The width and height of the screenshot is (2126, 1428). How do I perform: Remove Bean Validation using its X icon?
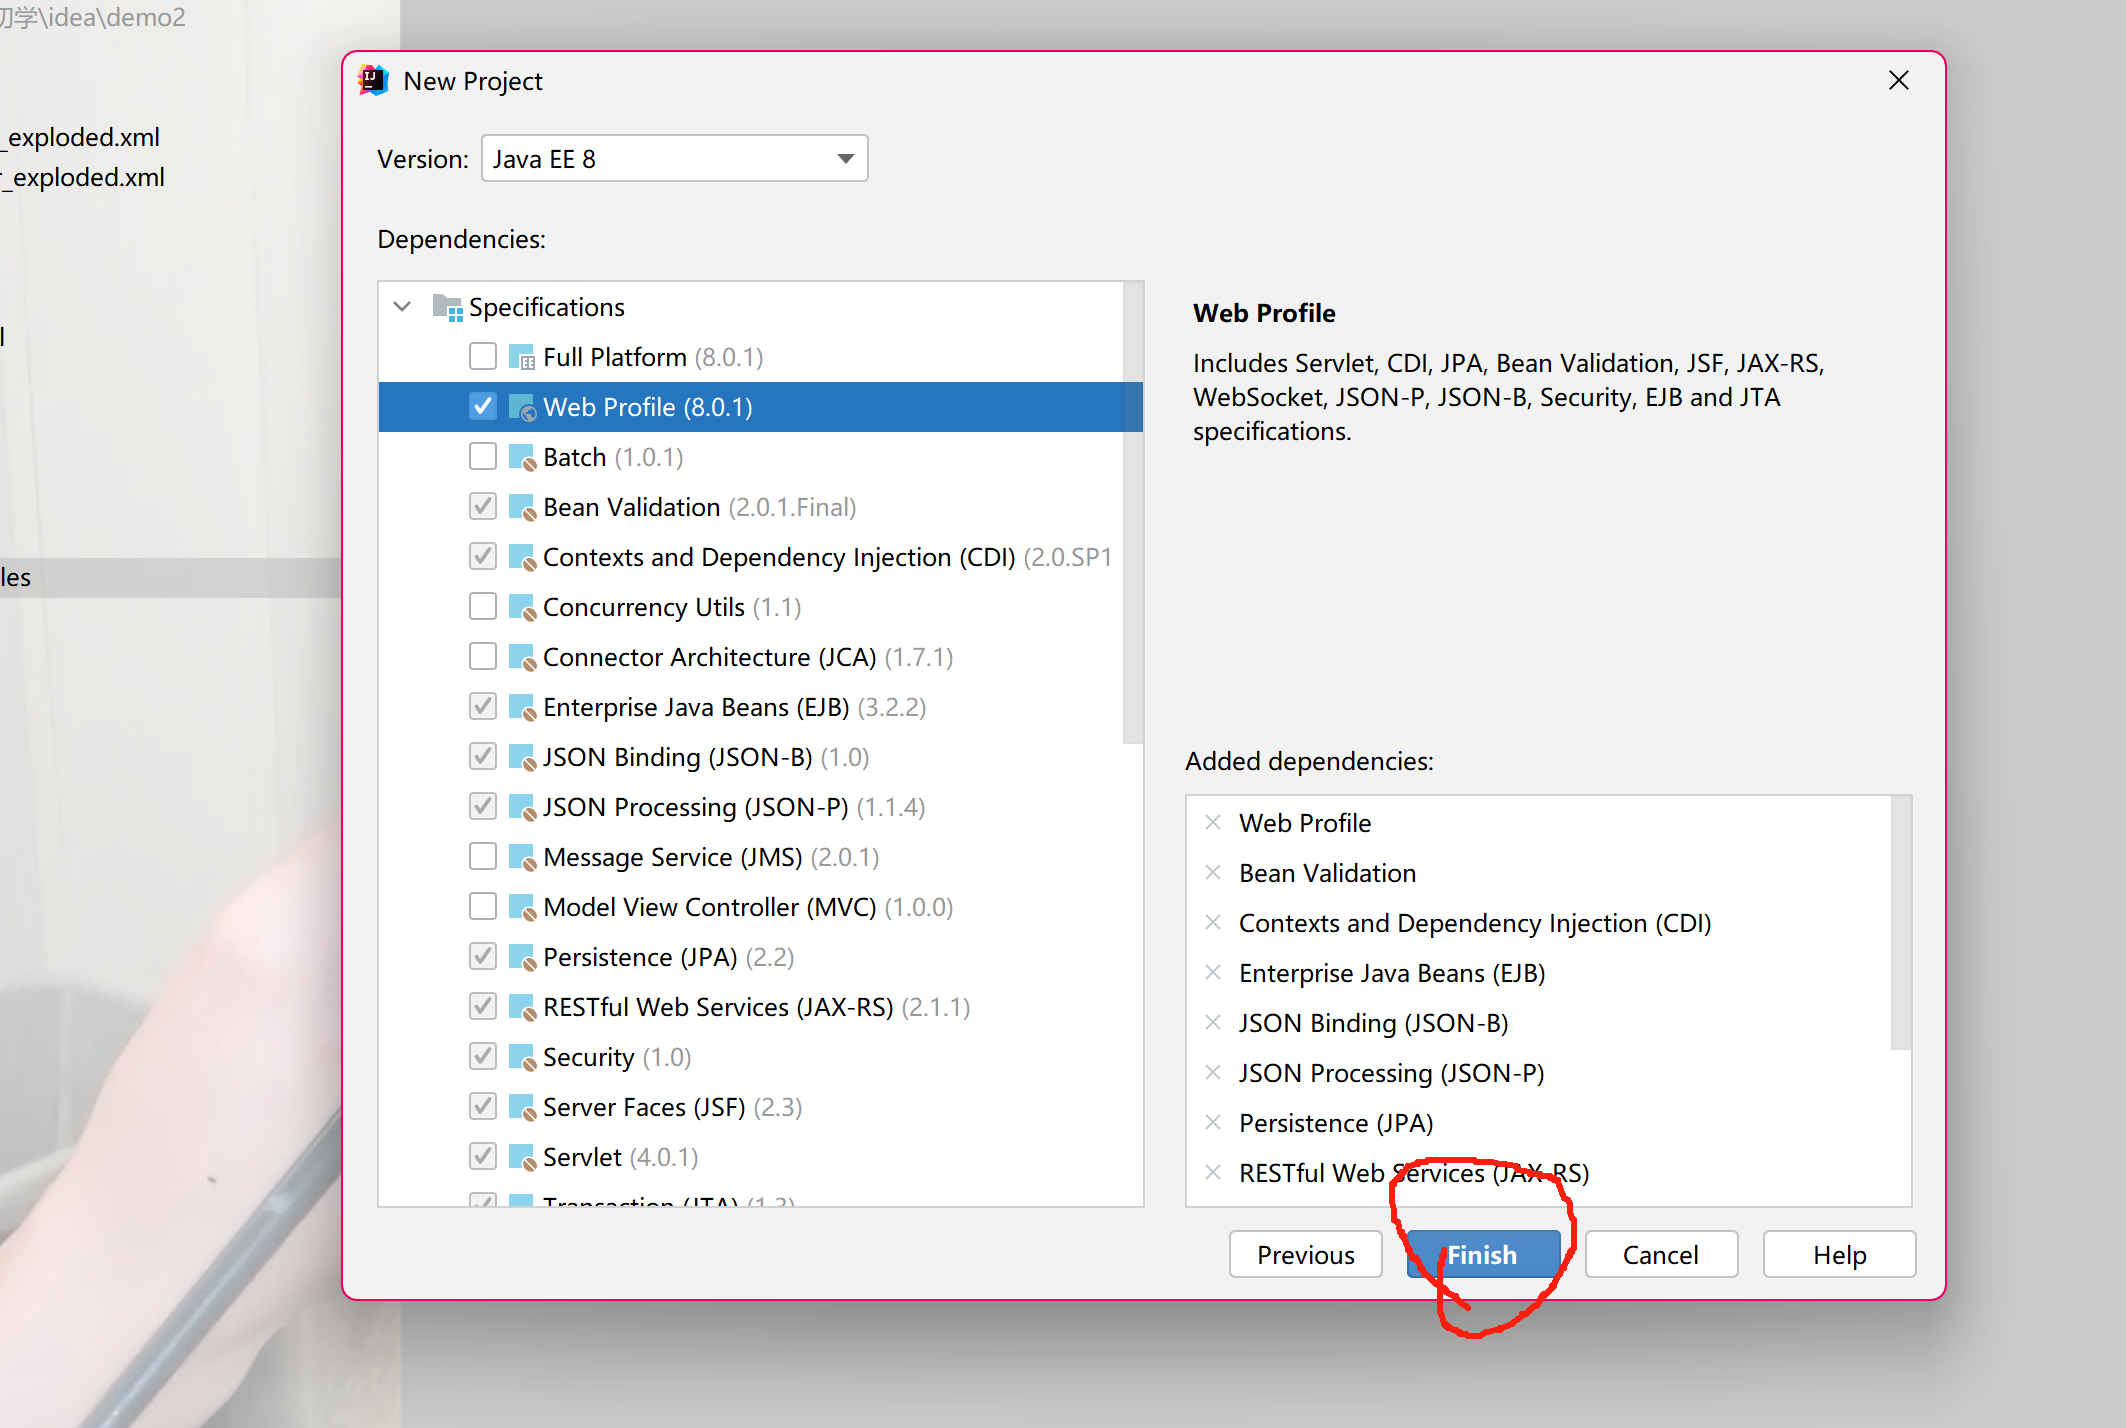(1213, 872)
